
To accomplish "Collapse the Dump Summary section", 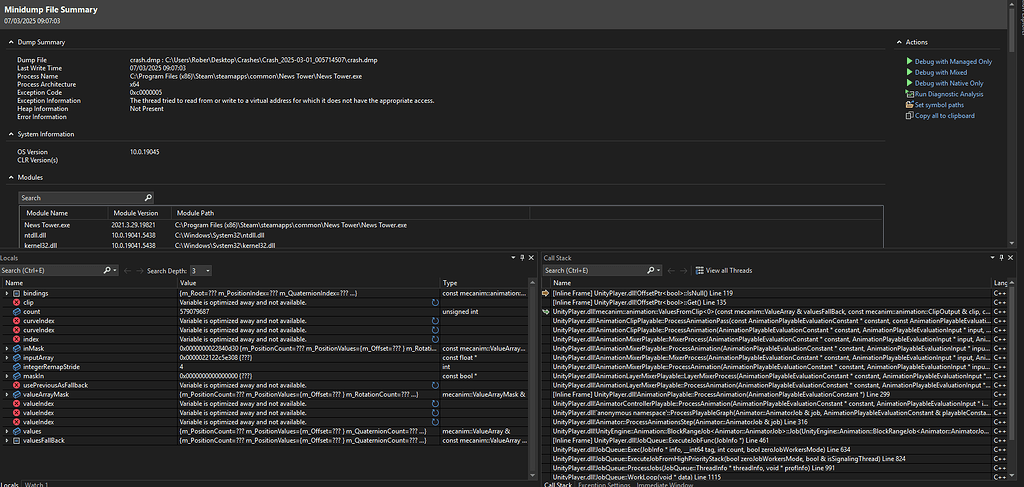I will [x=10, y=42].
